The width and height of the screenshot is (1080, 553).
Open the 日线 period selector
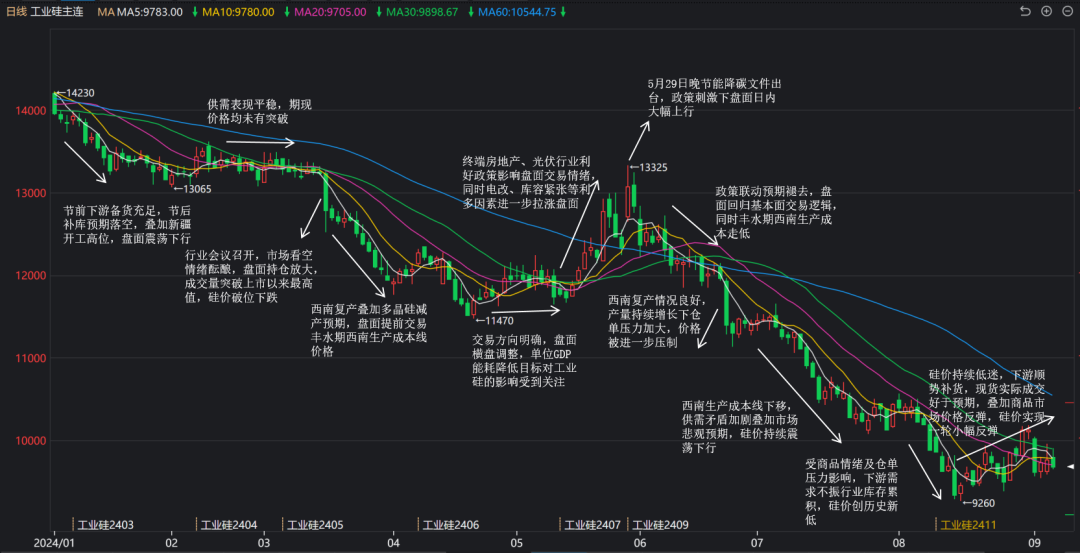(16, 12)
